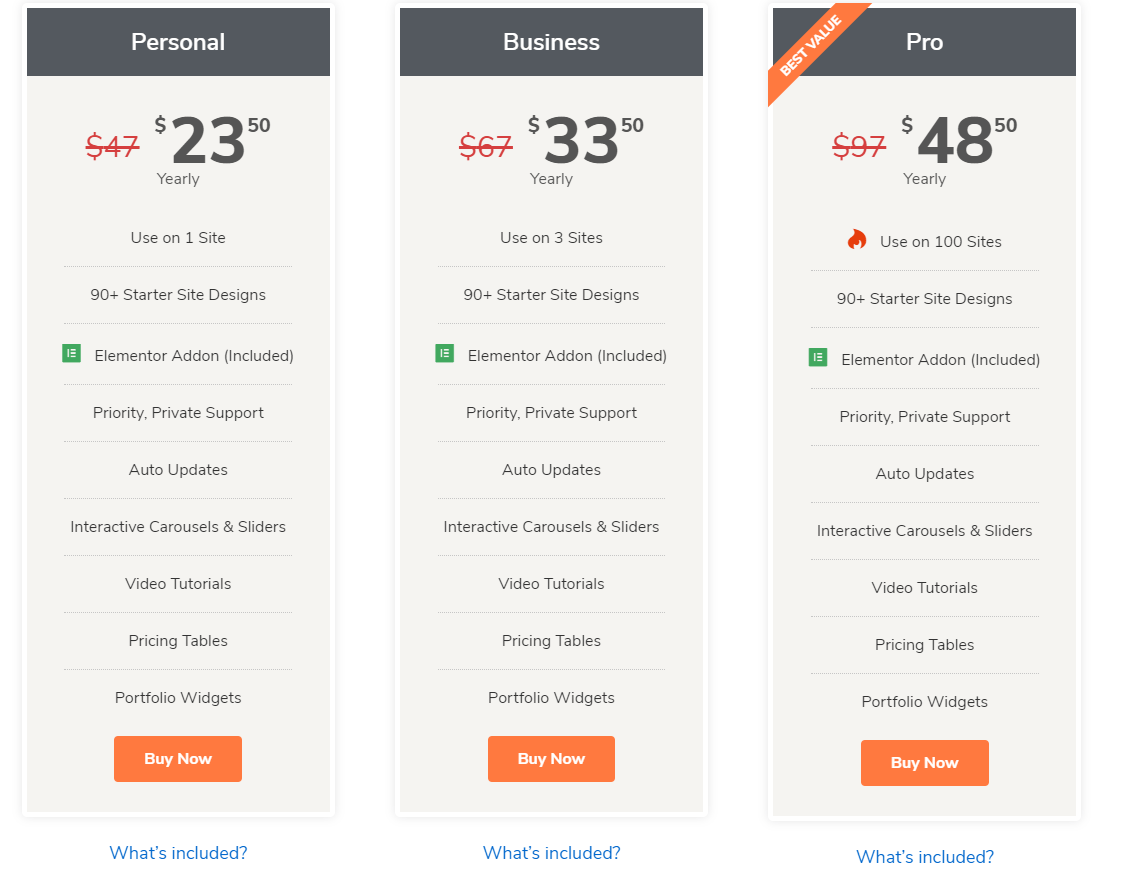Click the flame icon next to Use on 100 Sites
This screenshot has width=1127, height=876.
click(858, 239)
